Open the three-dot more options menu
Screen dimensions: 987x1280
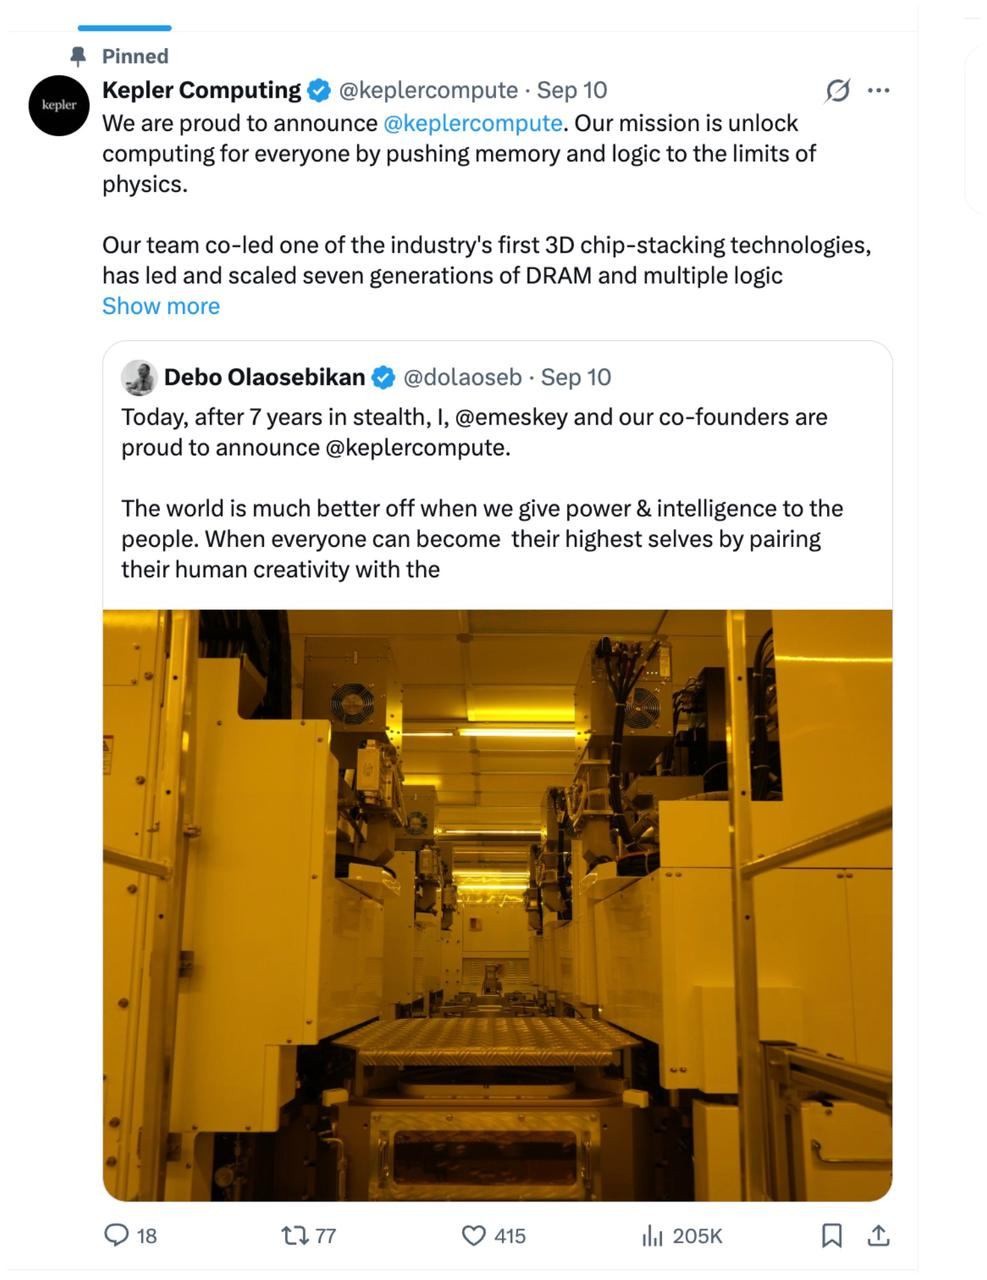coord(879,91)
